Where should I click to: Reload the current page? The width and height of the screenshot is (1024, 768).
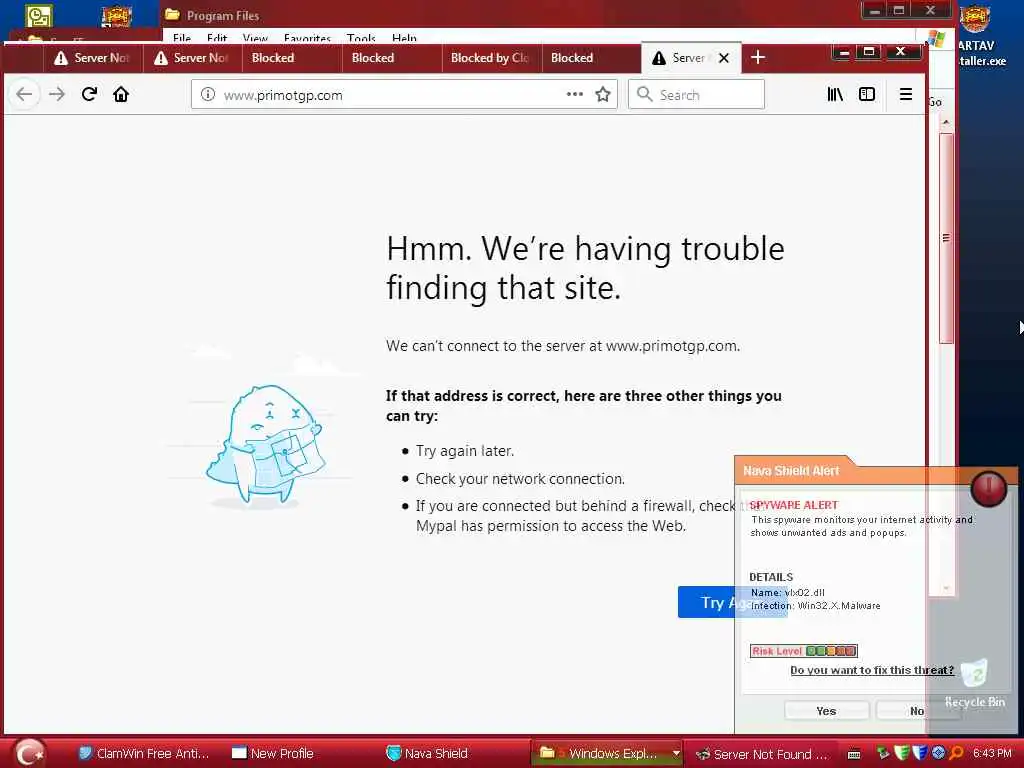89,94
